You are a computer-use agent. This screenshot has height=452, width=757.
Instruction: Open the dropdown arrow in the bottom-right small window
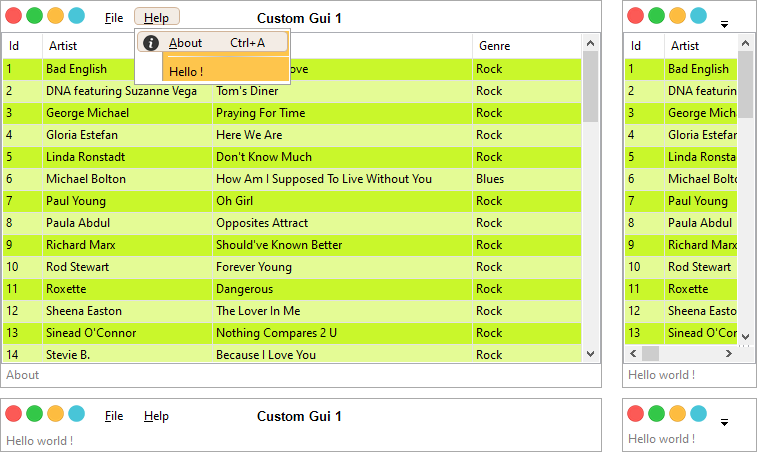pyautogui.click(x=724, y=422)
